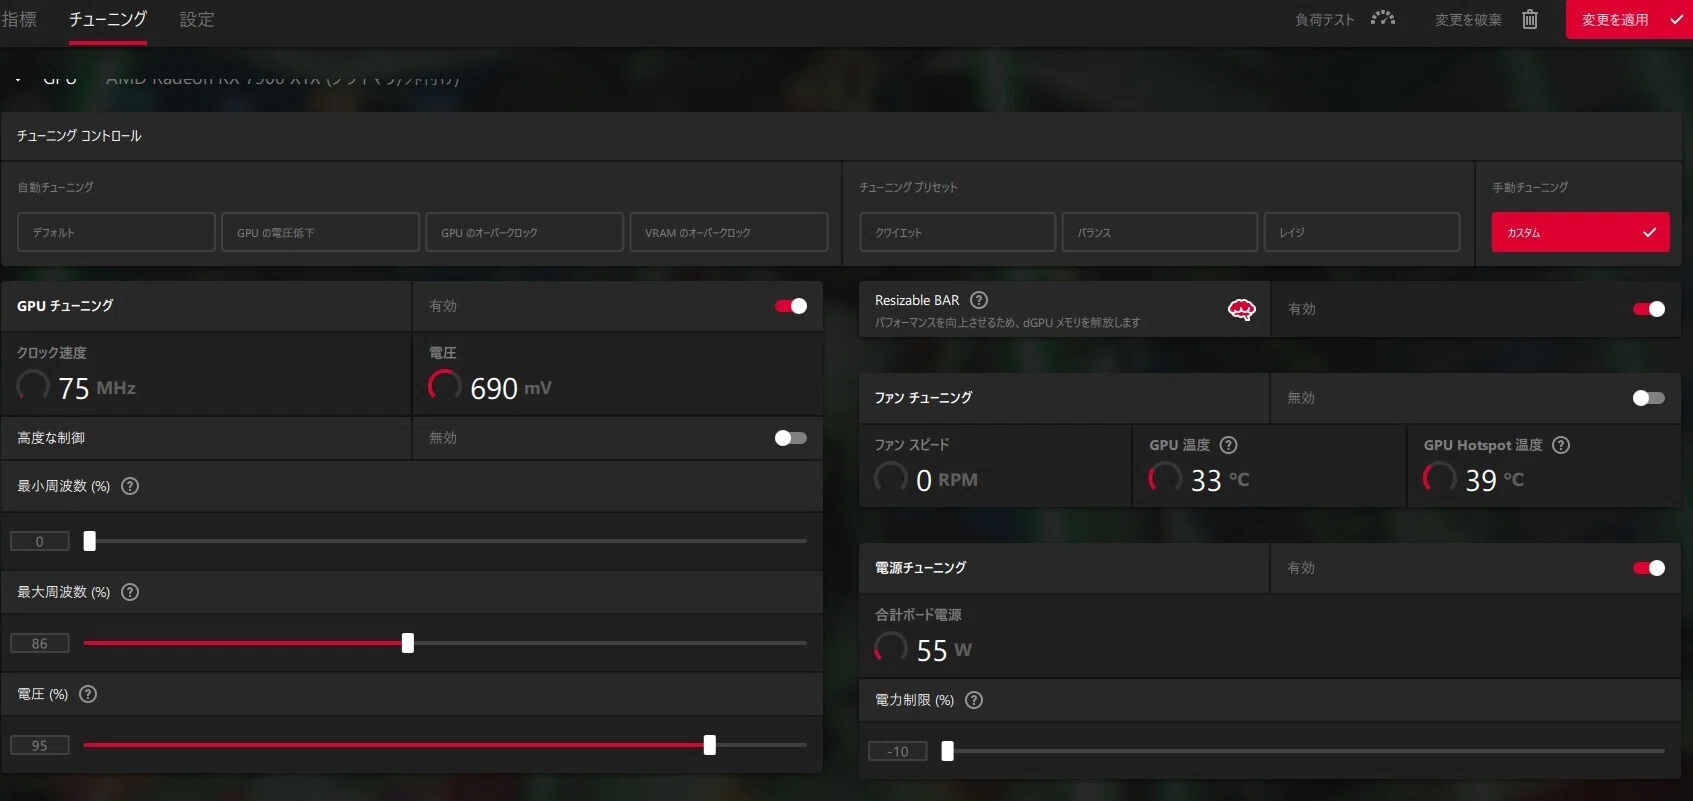Click the minimum frequency value field 0
1693x801 pixels.
[x=40, y=541]
